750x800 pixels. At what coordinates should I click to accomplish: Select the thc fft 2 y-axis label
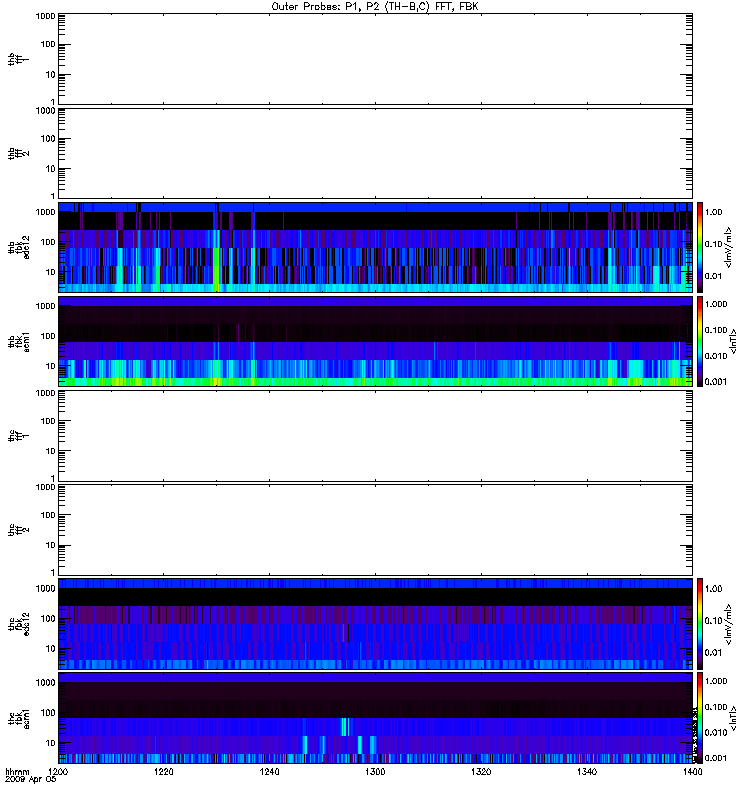pos(18,530)
